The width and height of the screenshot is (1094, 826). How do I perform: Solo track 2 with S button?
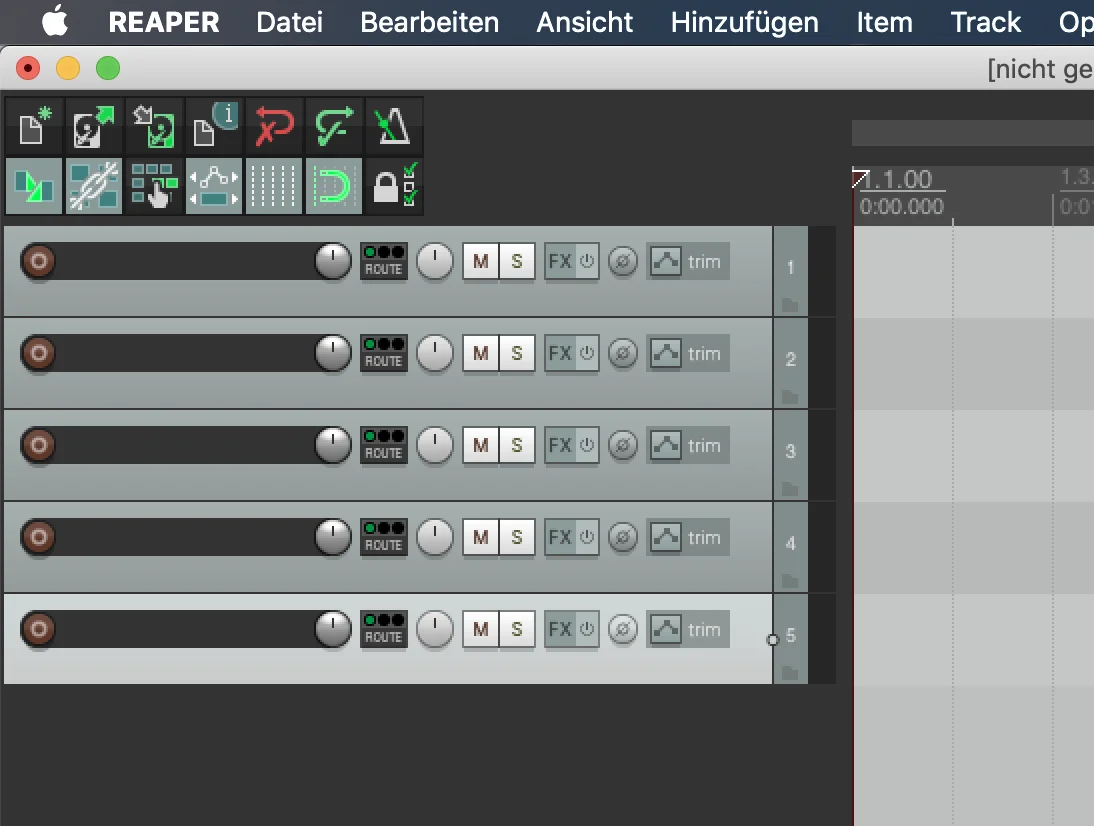click(517, 354)
